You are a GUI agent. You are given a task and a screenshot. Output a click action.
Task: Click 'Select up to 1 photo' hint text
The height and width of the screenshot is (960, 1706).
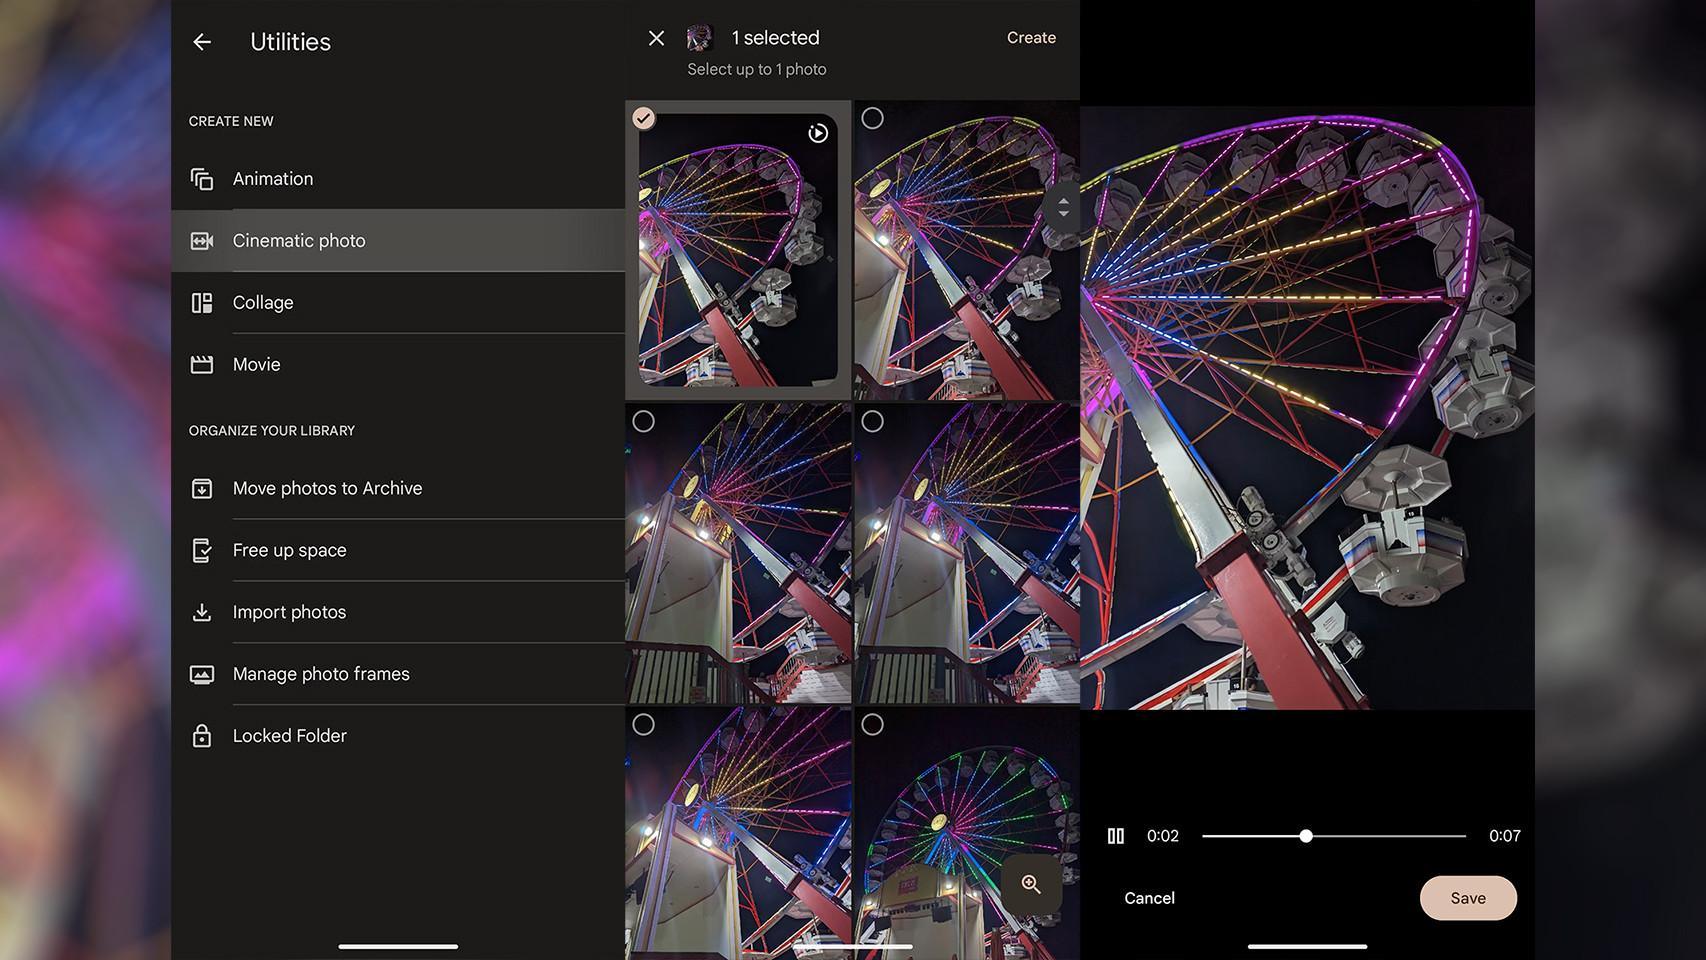(757, 69)
